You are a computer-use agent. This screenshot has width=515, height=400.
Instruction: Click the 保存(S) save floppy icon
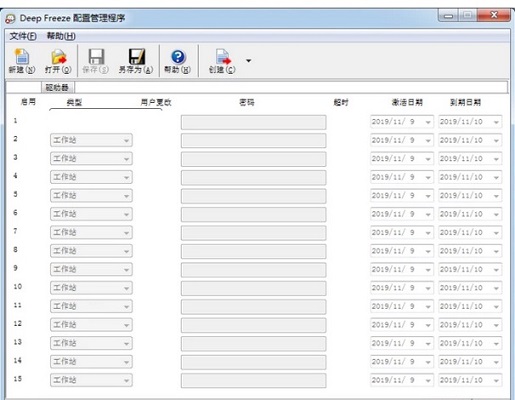(x=96, y=57)
